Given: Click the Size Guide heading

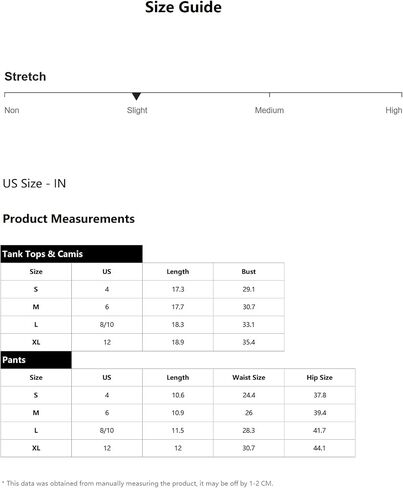Looking at the screenshot, I should [x=183, y=7].
